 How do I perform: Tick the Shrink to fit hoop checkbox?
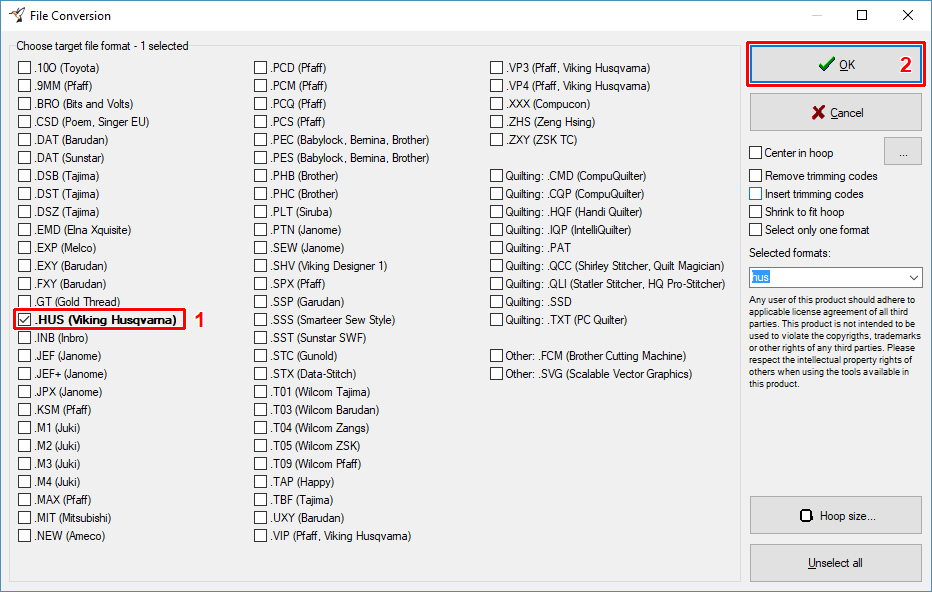pyautogui.click(x=755, y=212)
